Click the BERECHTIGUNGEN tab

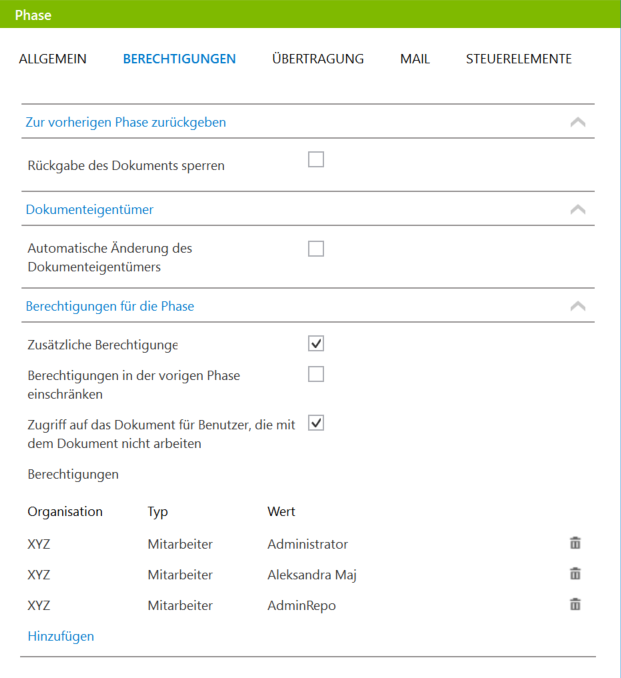tap(179, 59)
